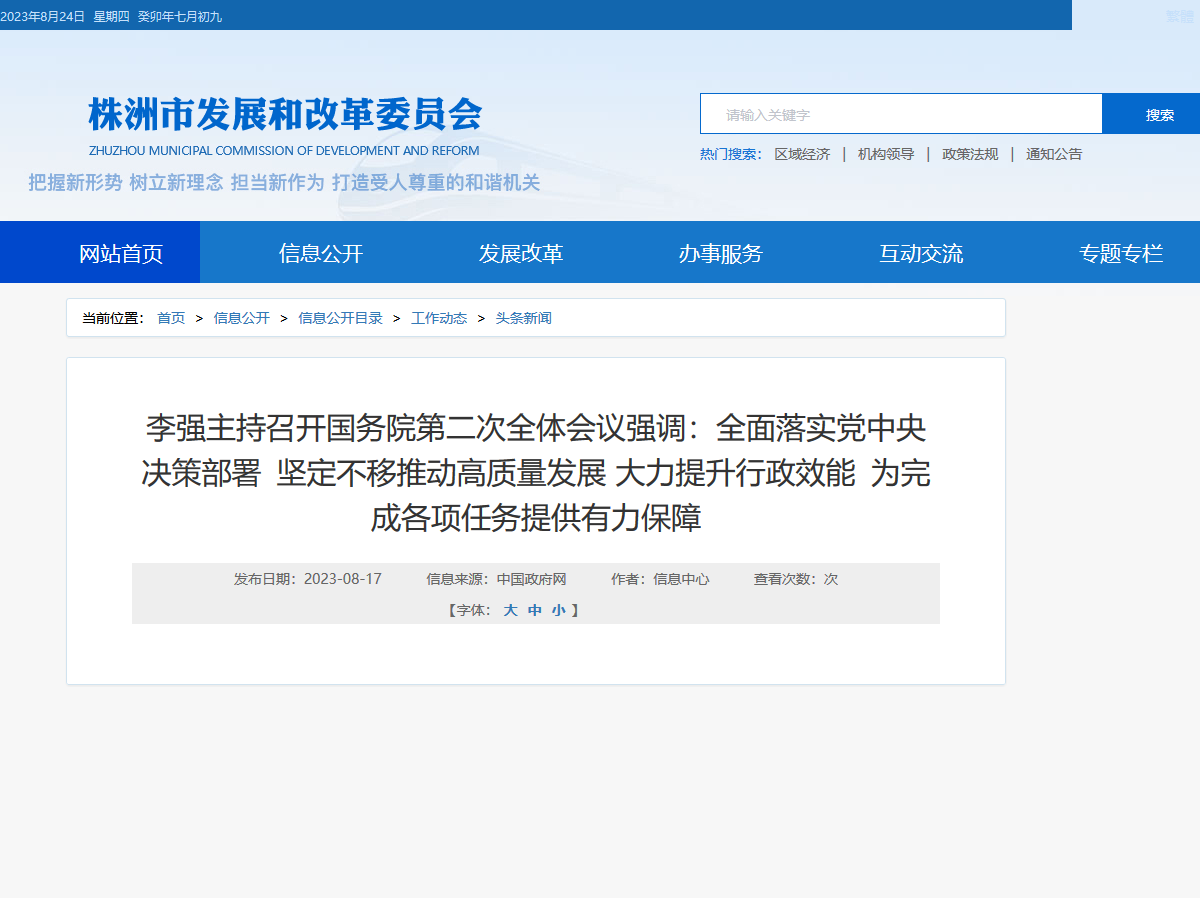Go to 发展改革 in the nav bar
Screen dimensions: 1200x898
pyautogui.click(x=520, y=252)
